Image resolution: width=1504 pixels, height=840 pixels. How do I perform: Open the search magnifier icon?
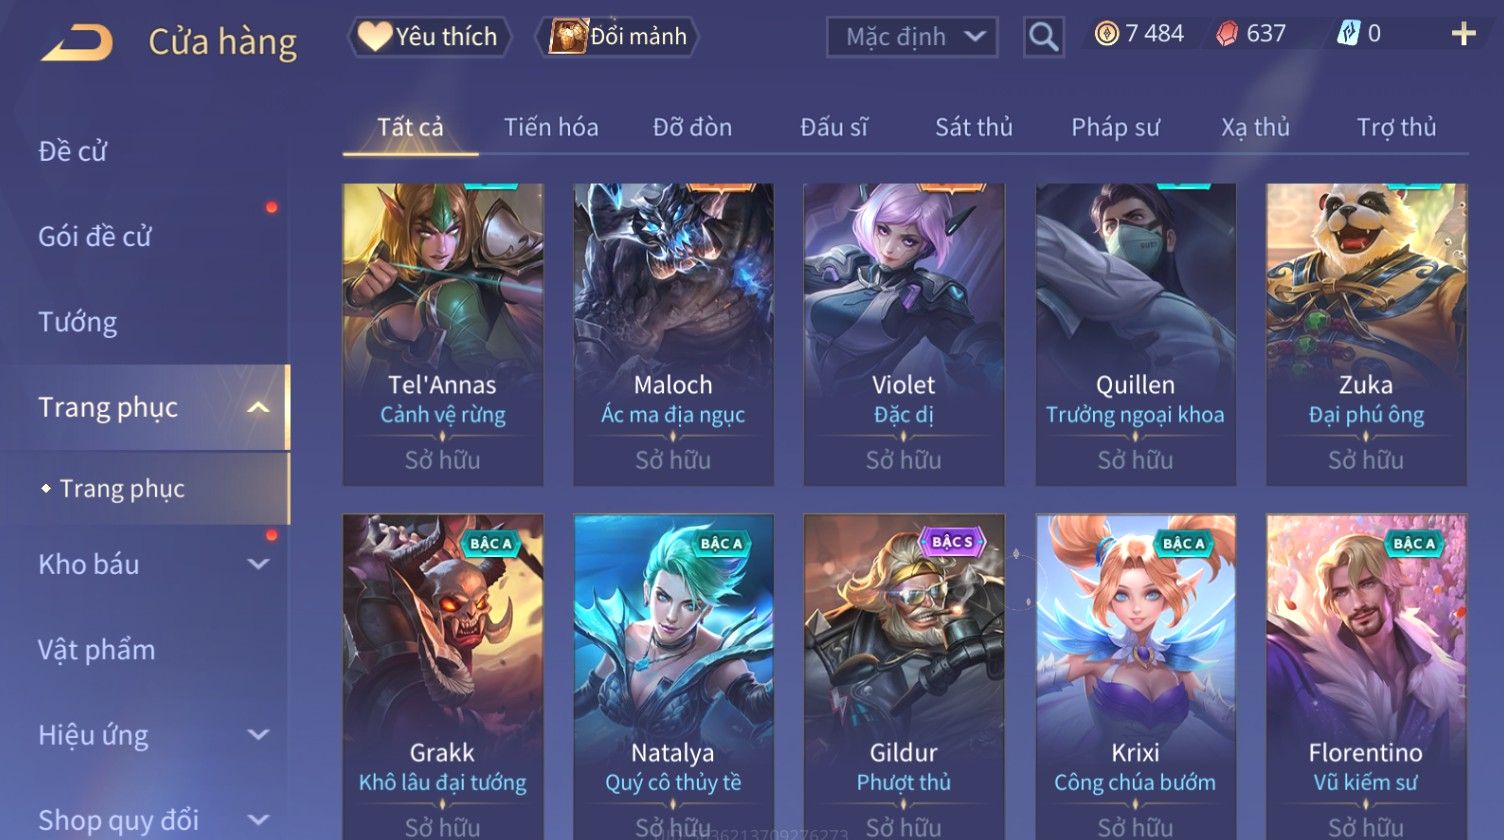coord(1043,38)
